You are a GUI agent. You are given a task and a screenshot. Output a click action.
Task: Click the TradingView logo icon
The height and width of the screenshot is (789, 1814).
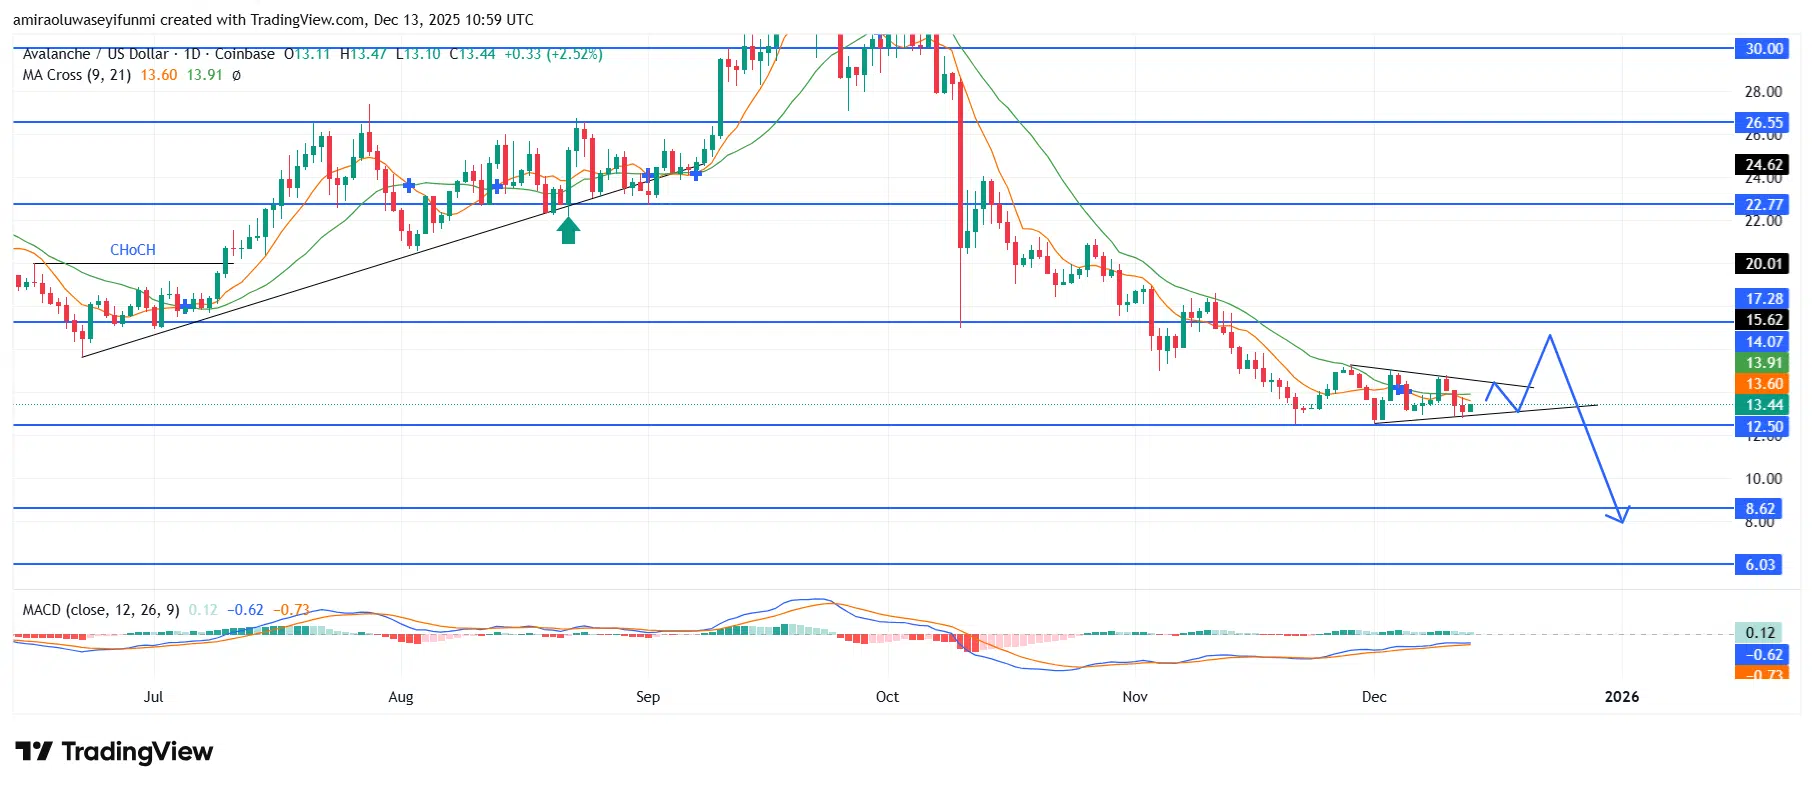tap(33, 752)
